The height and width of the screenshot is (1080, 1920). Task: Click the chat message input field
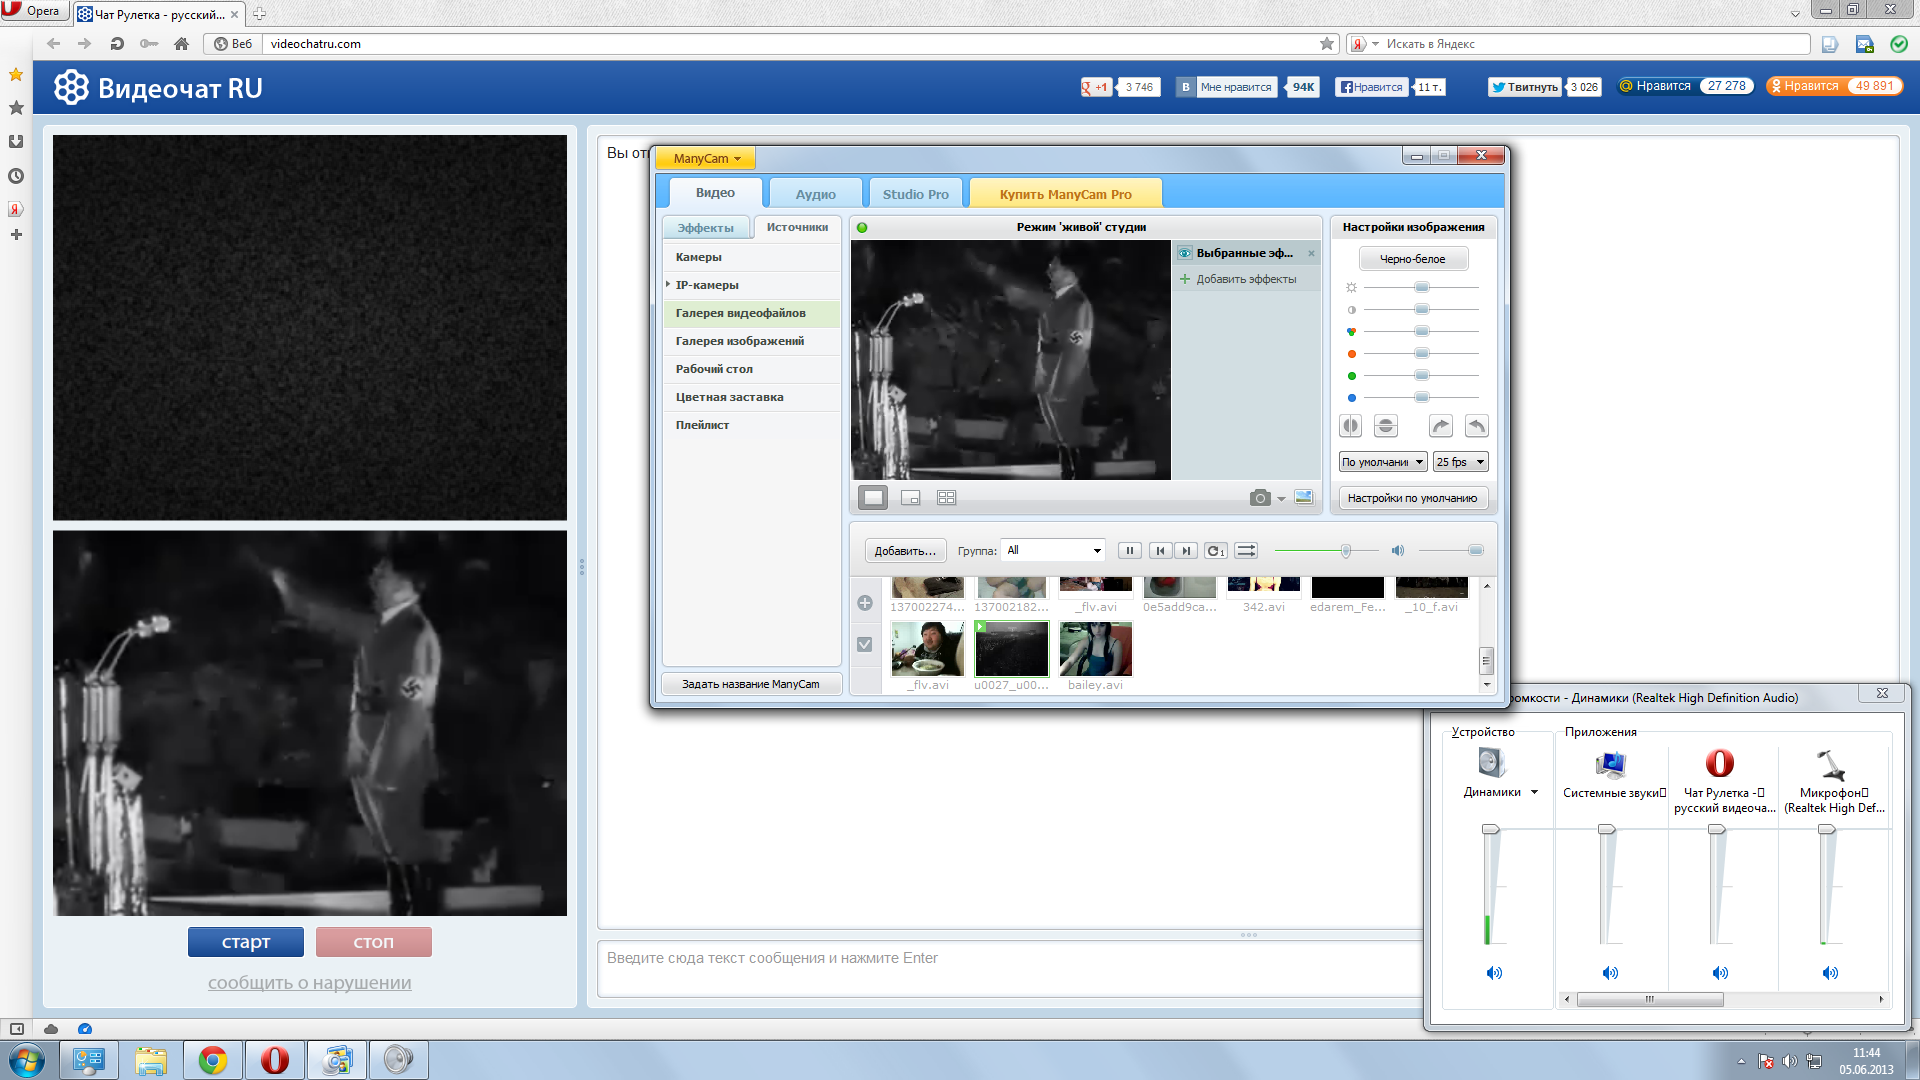click(1010, 969)
